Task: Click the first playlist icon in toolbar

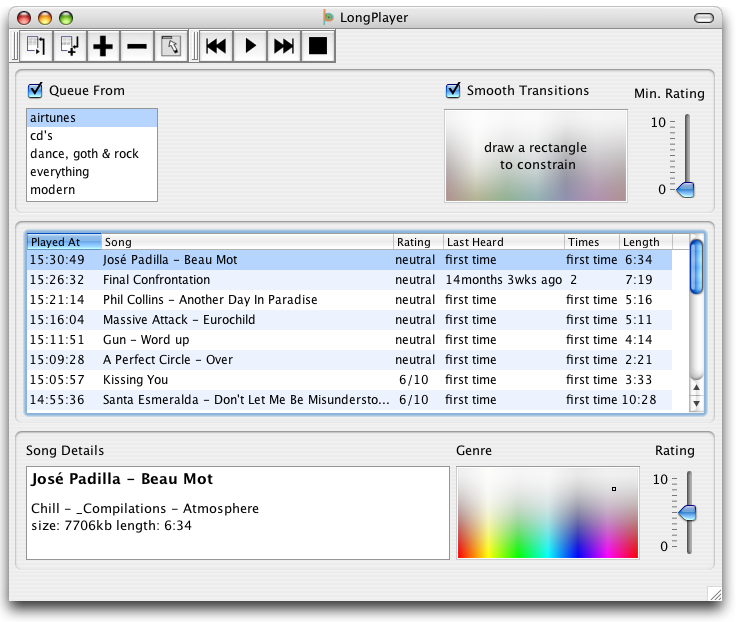Action: pyautogui.click(x=37, y=46)
